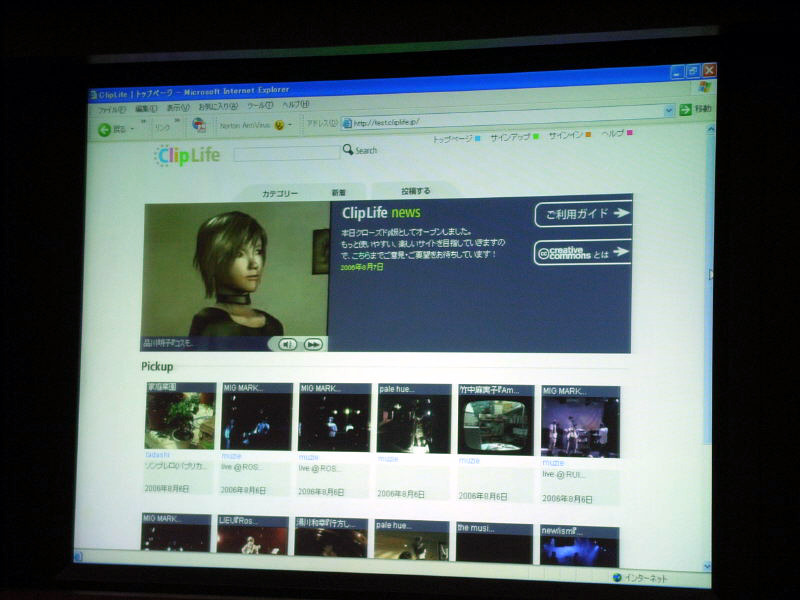This screenshot has height=600, width=800.
Task: Click the ClipLife logo
Action: (186, 155)
